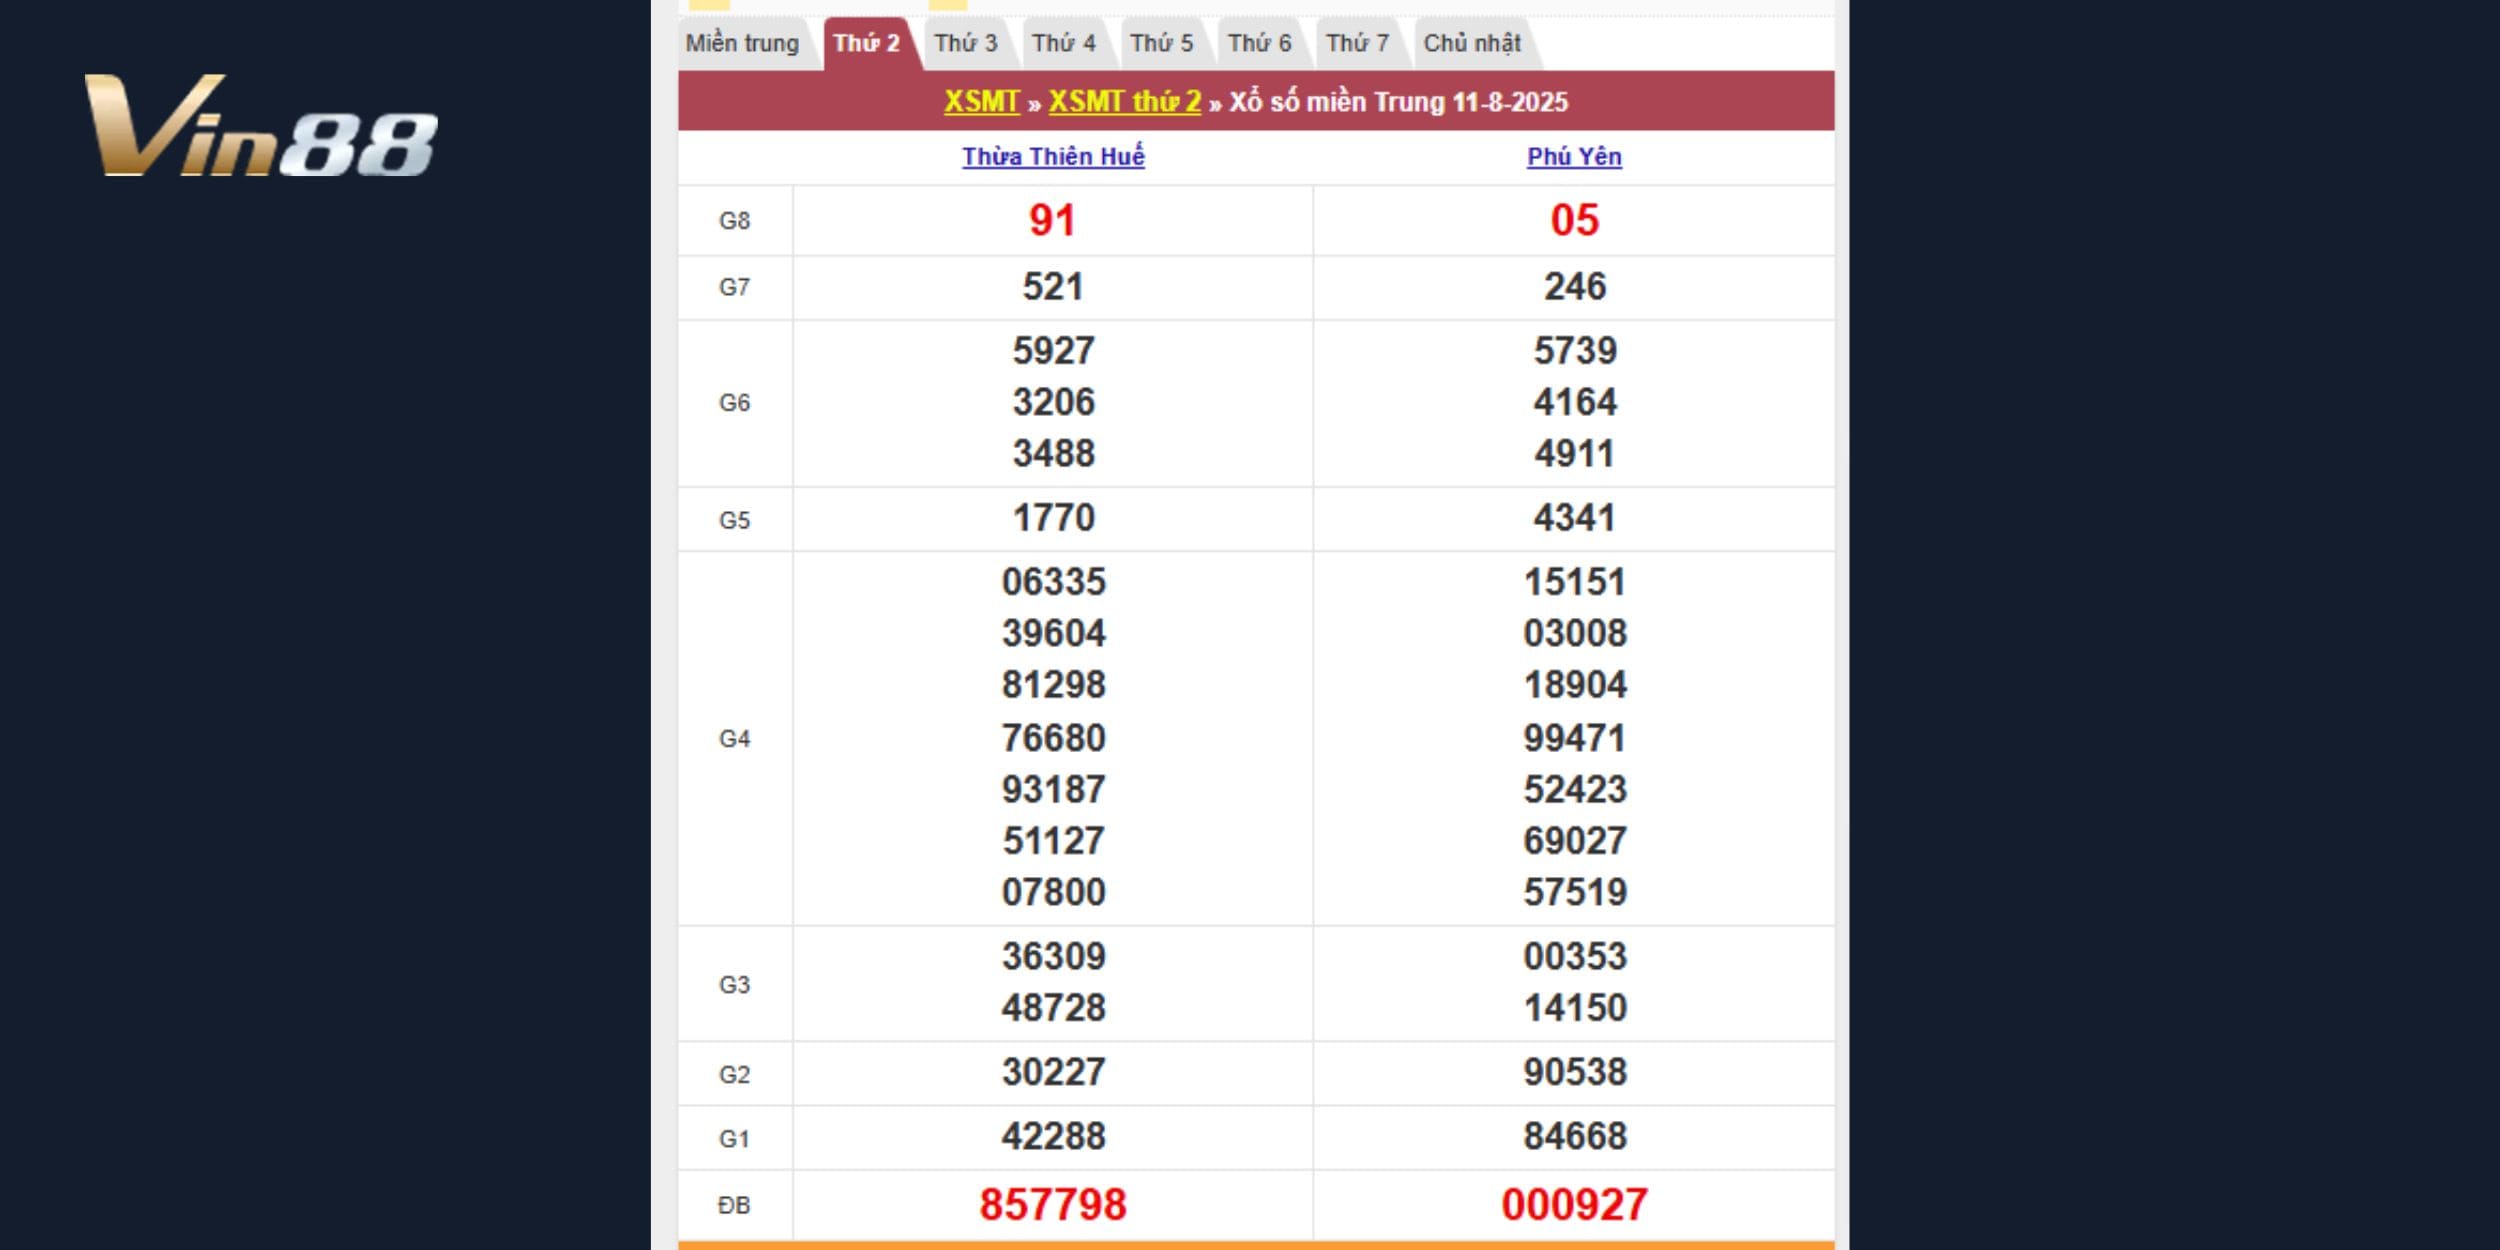This screenshot has width=2500, height=1250.
Task: Click the G4 number 07800
Action: pyautogui.click(x=1053, y=892)
